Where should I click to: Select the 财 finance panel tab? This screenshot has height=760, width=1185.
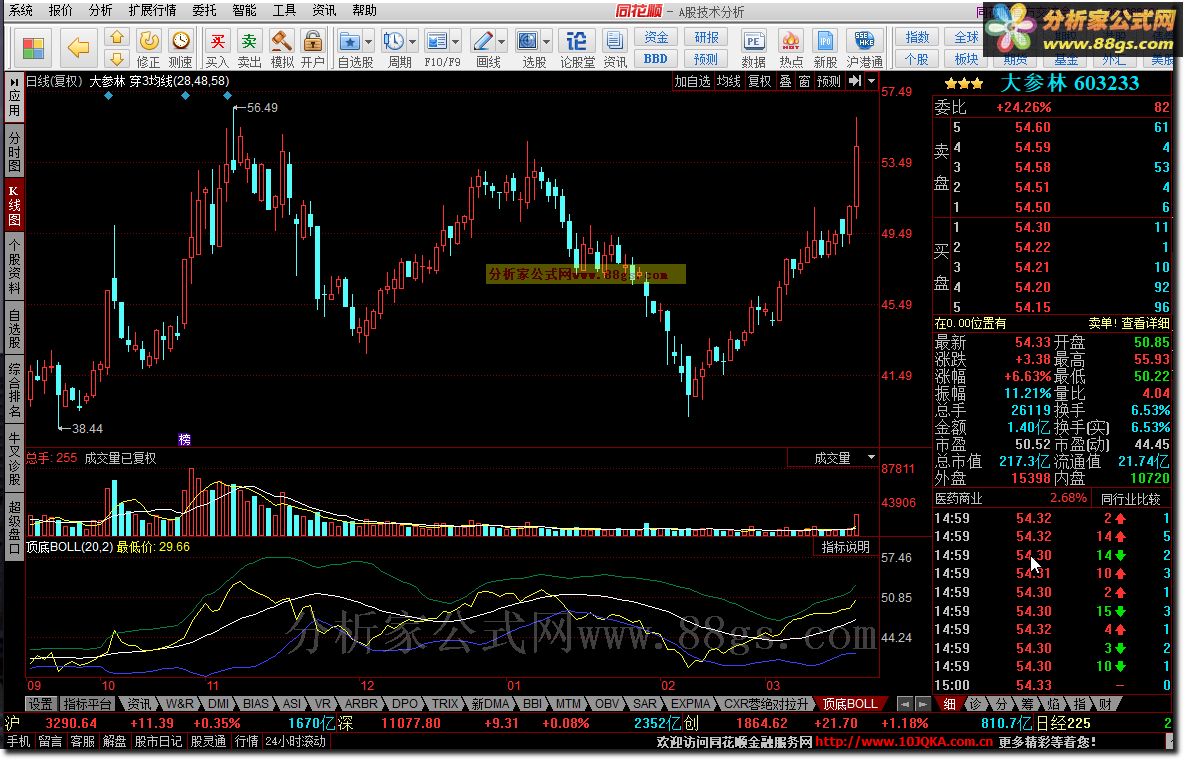click(x=1106, y=704)
